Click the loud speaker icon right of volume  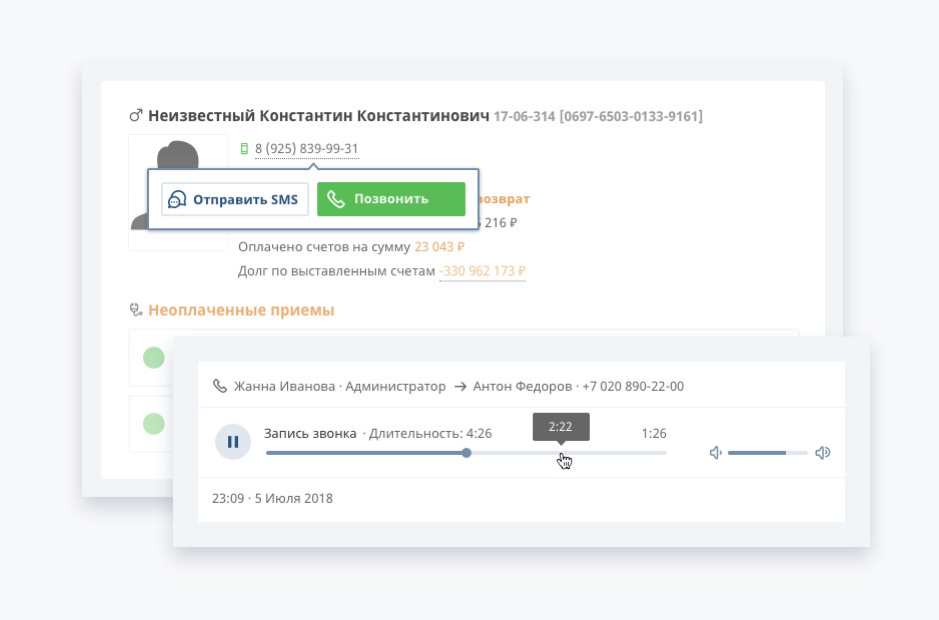pyautogui.click(x=822, y=453)
